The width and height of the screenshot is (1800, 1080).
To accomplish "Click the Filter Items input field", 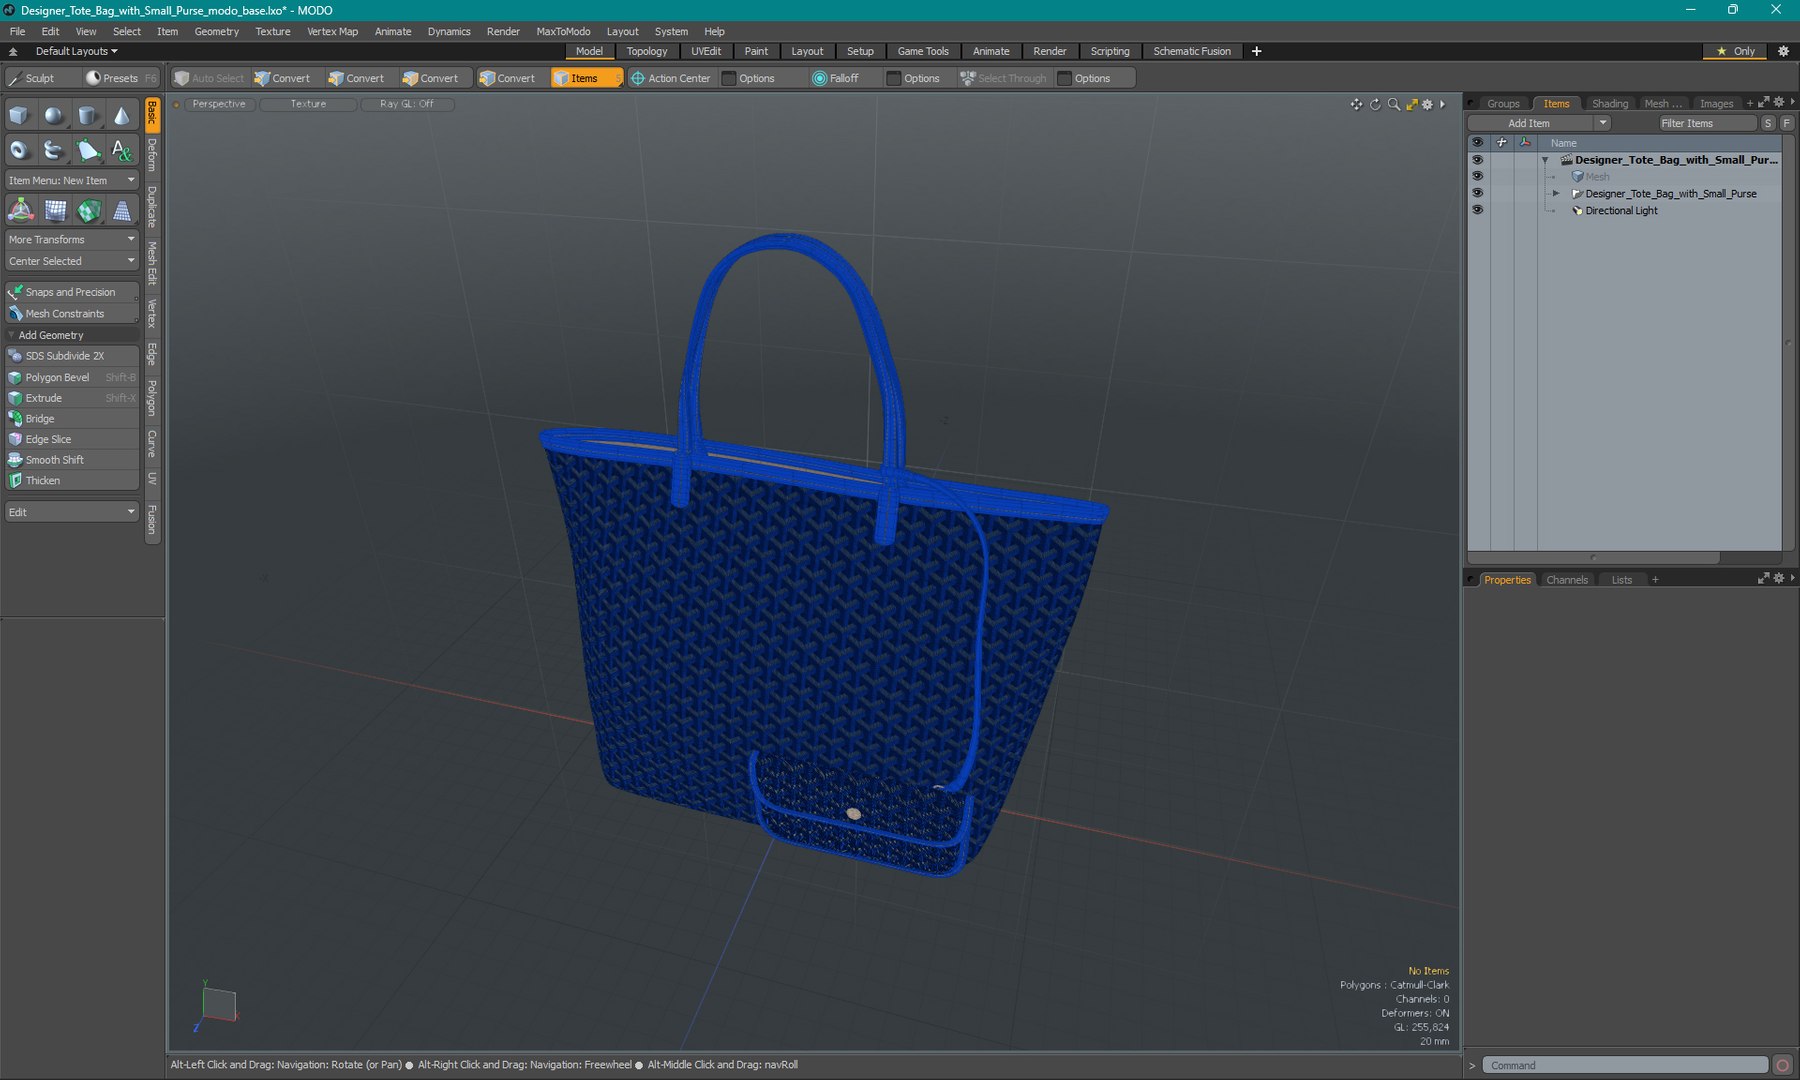I will [x=1707, y=123].
